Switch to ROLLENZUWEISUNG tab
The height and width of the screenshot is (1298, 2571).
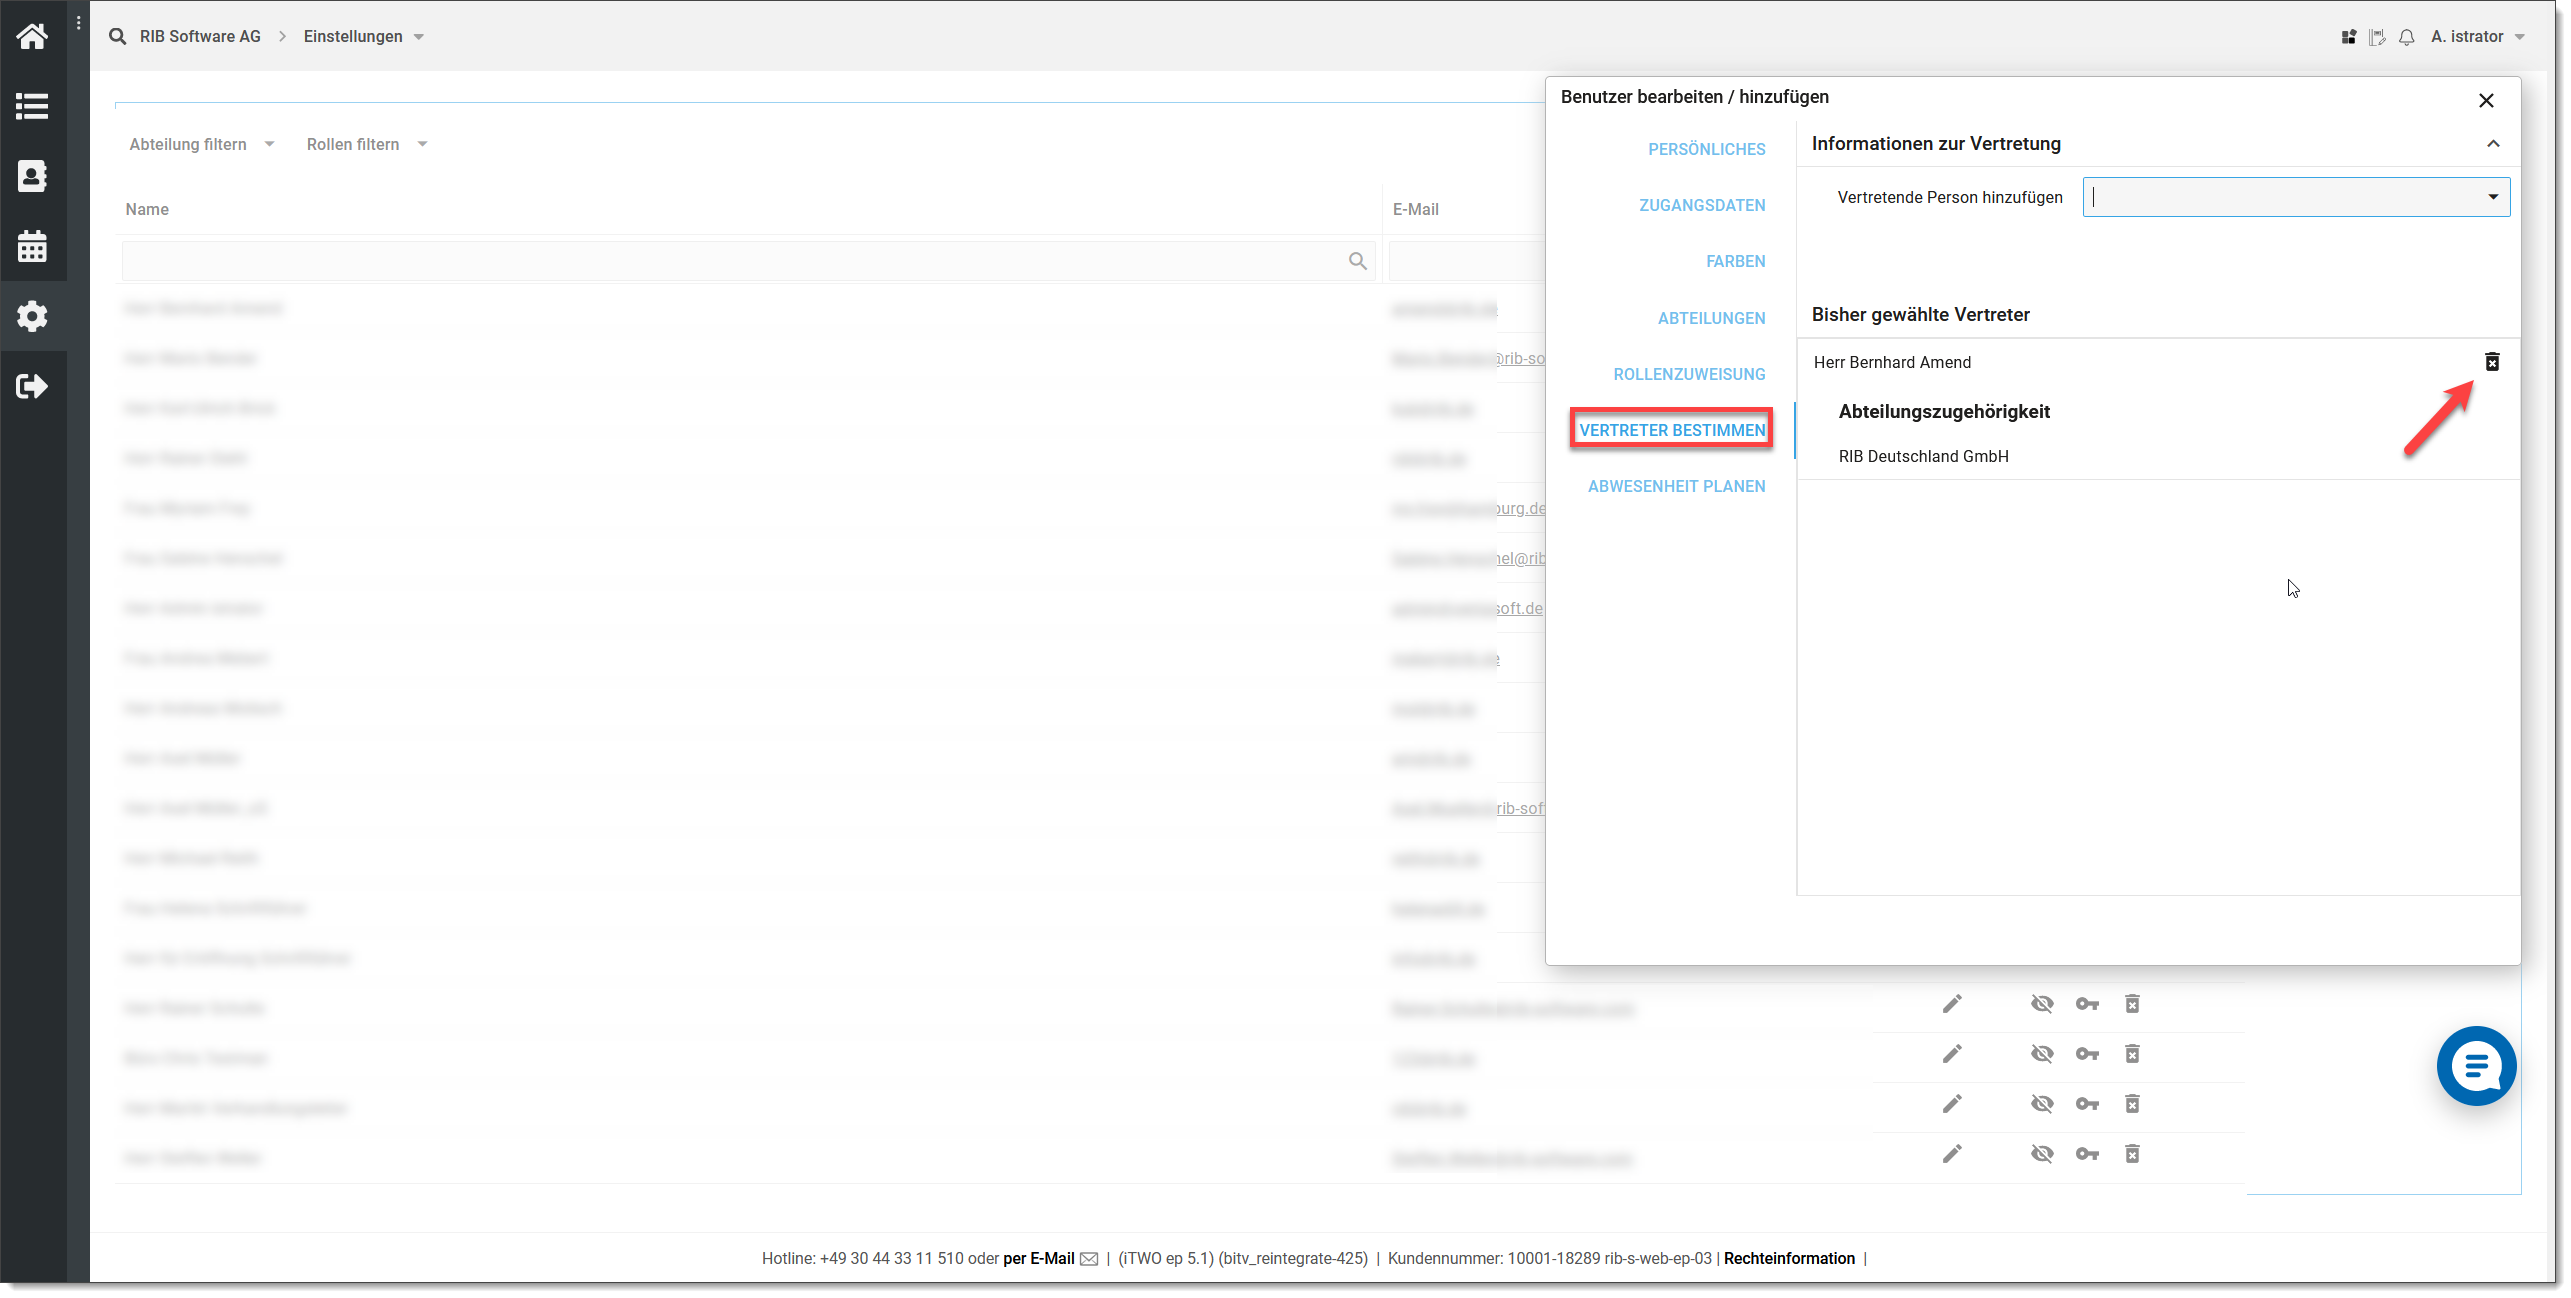[x=1689, y=374]
